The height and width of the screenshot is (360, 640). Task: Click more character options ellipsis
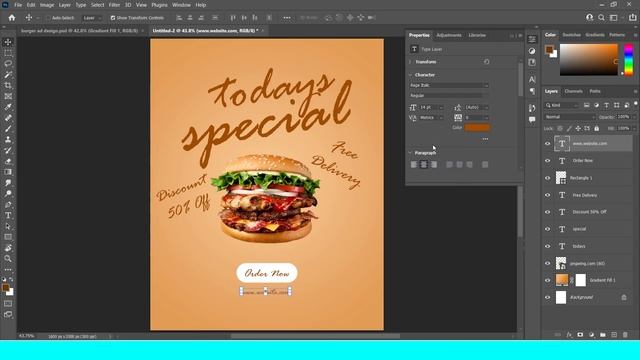485,139
